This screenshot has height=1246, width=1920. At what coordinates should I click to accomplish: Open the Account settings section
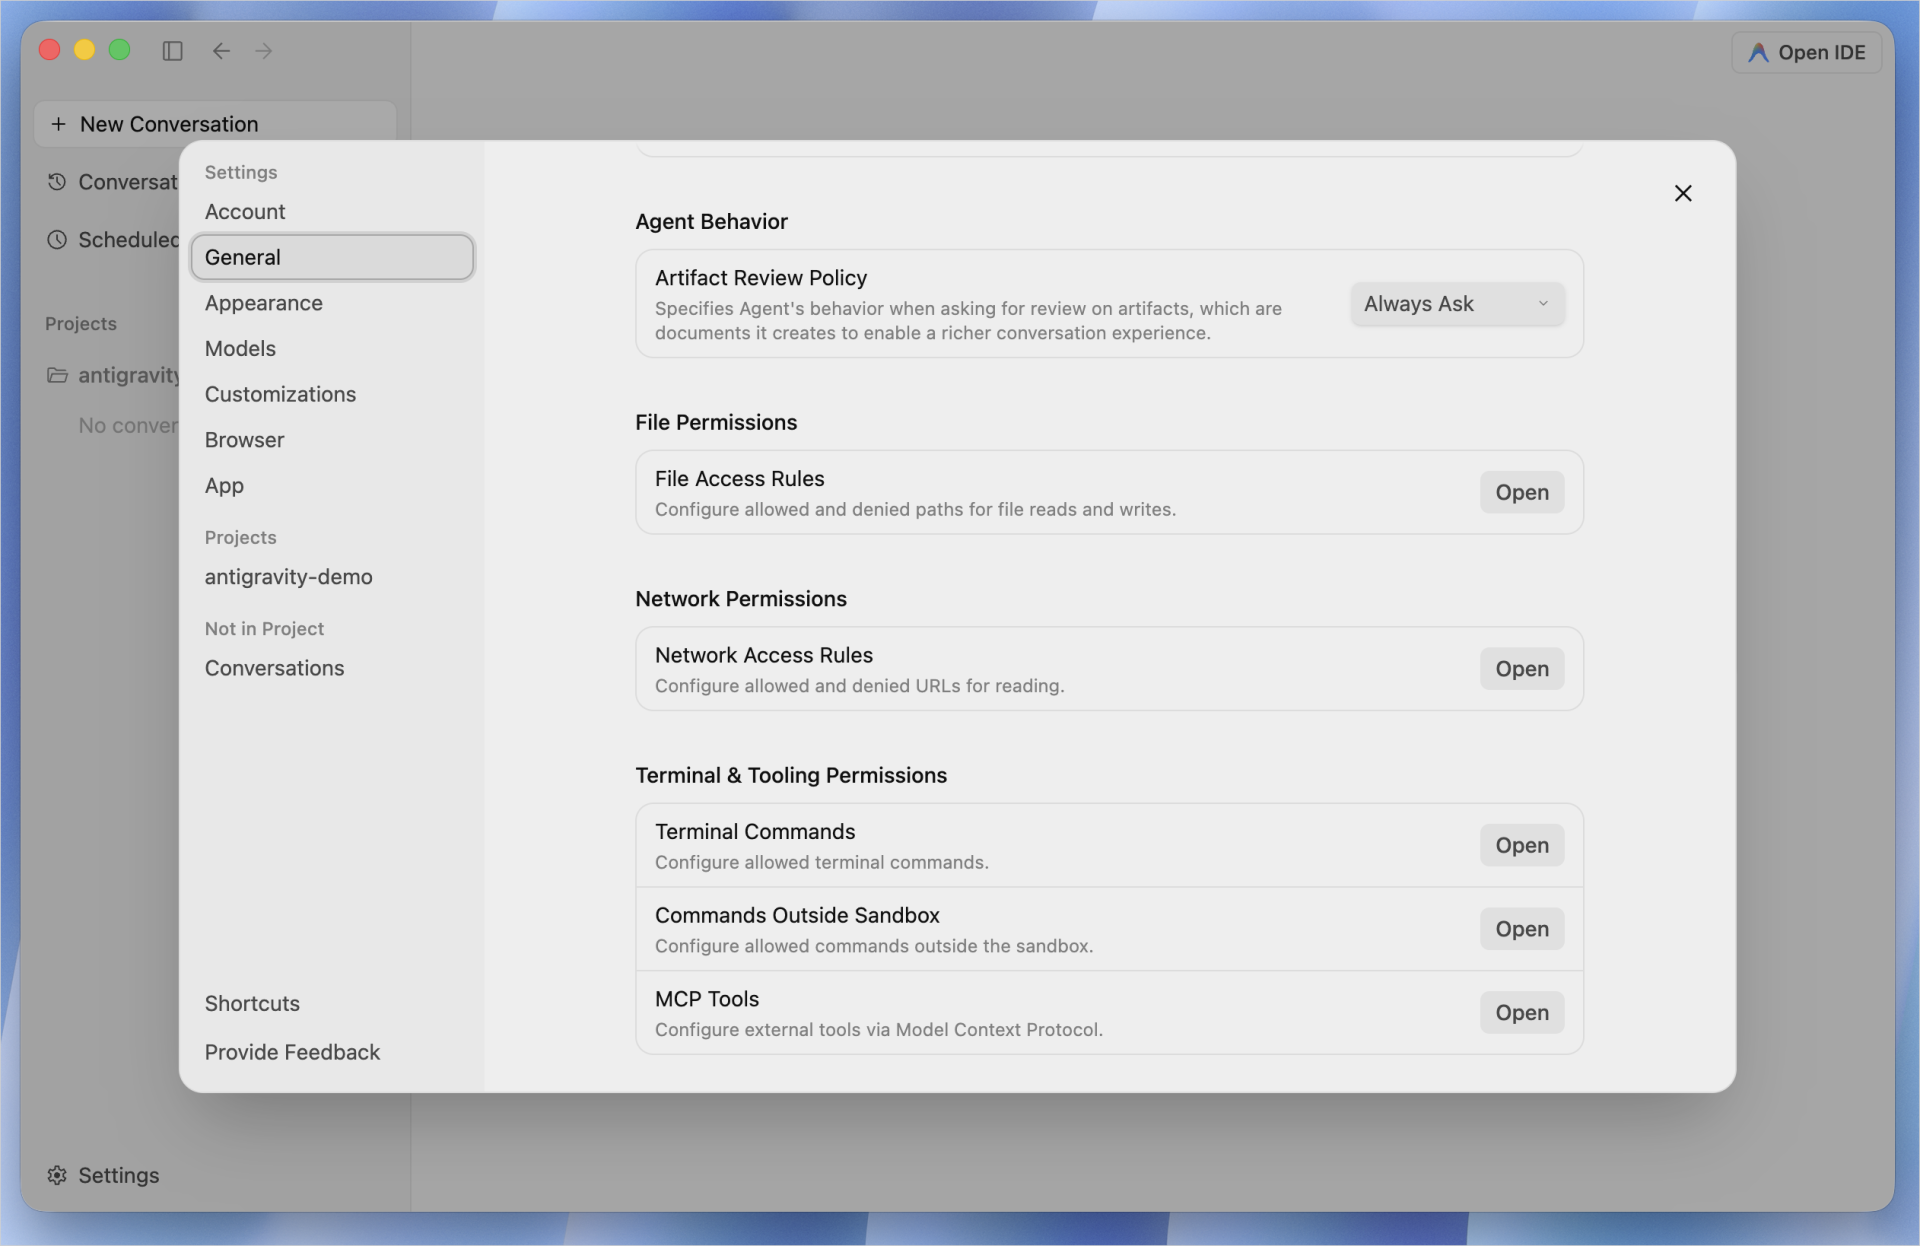(332, 212)
